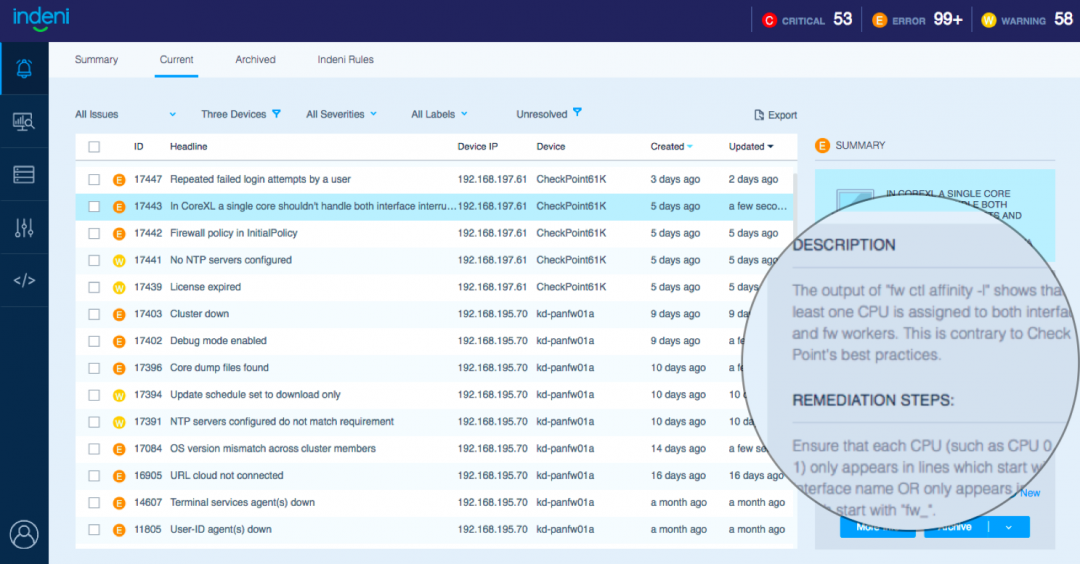Expand the All Labels dropdown
Screen dimensions: 1080x564
pos(439,114)
